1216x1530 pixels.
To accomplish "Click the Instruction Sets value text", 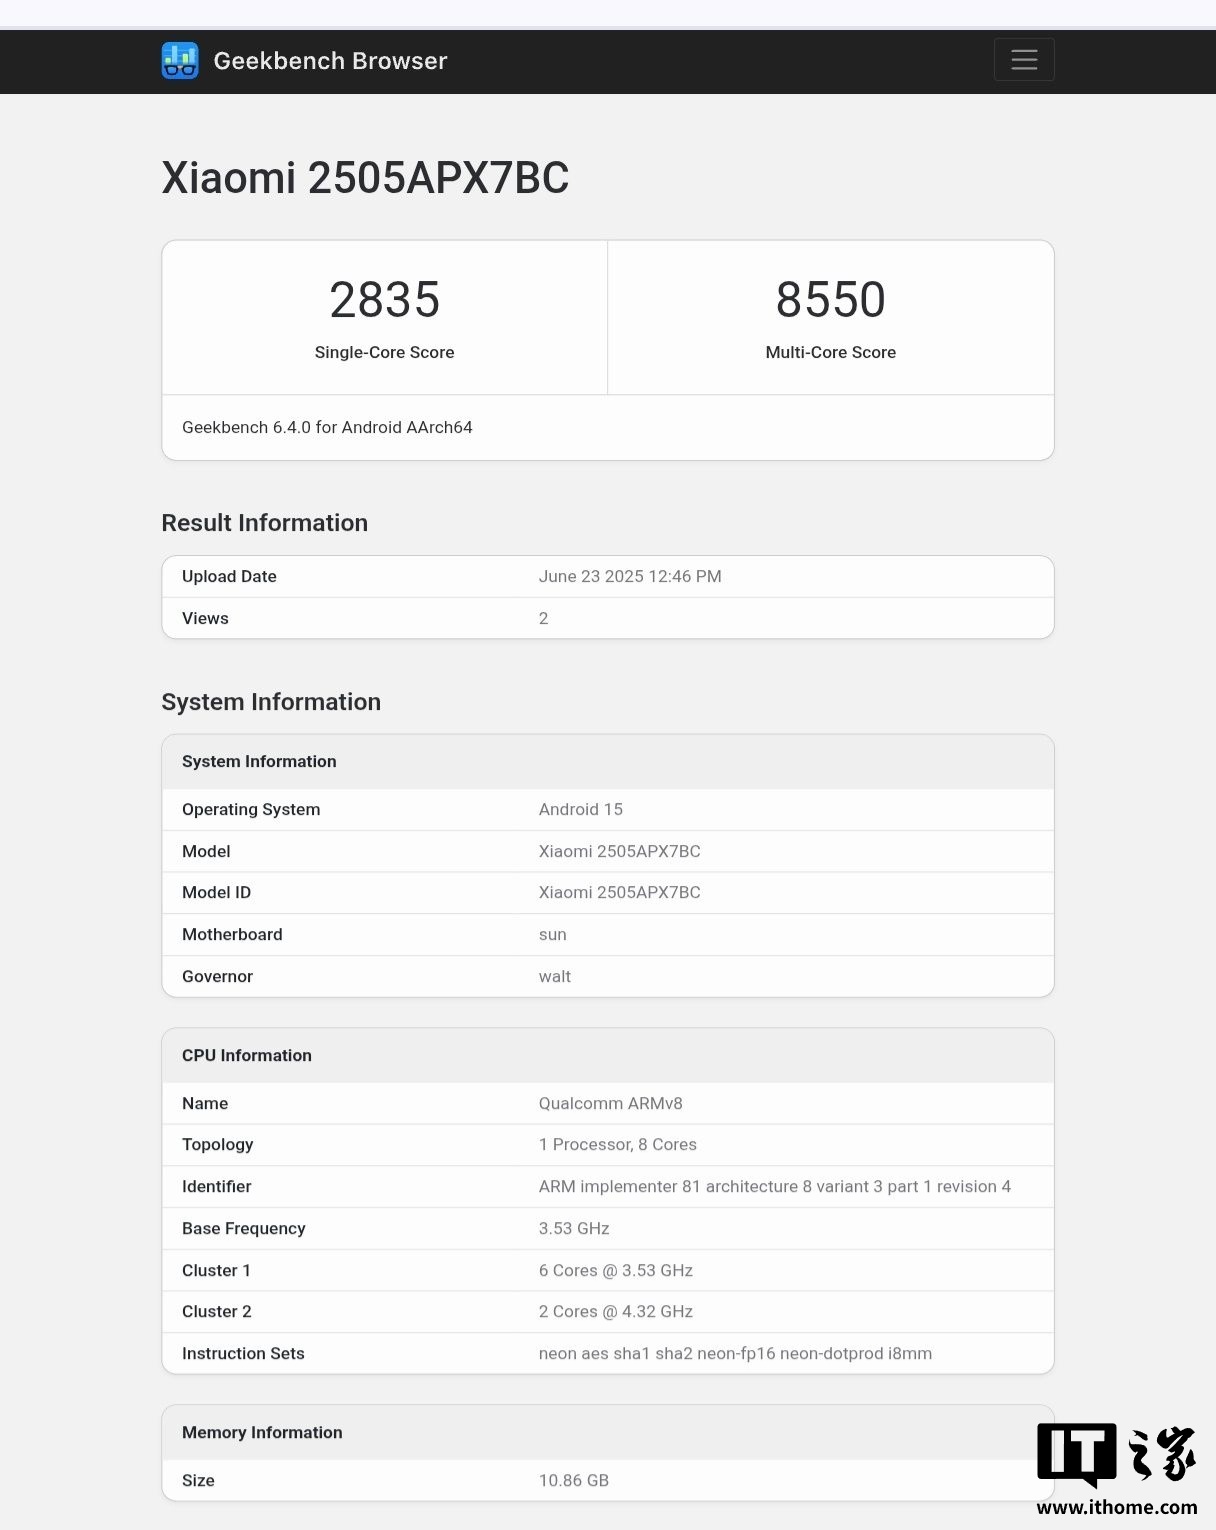I will pyautogui.click(x=735, y=1353).
